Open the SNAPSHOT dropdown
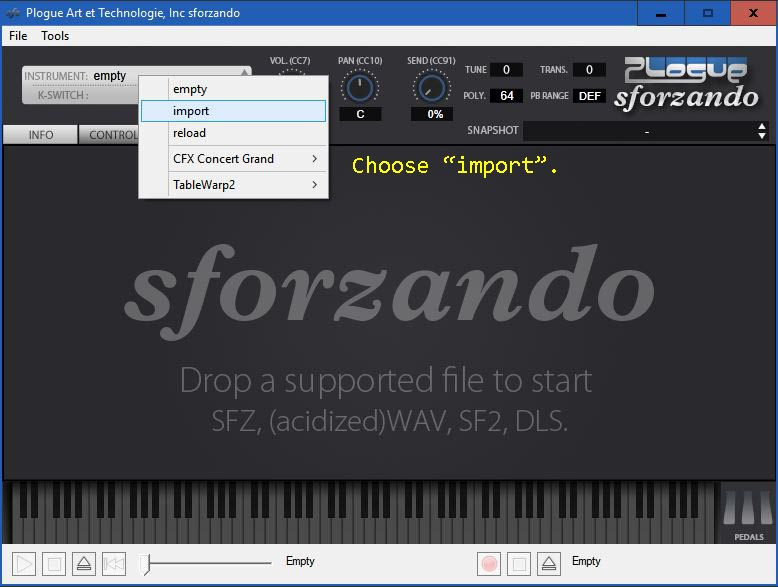This screenshot has width=778, height=587. coord(645,132)
